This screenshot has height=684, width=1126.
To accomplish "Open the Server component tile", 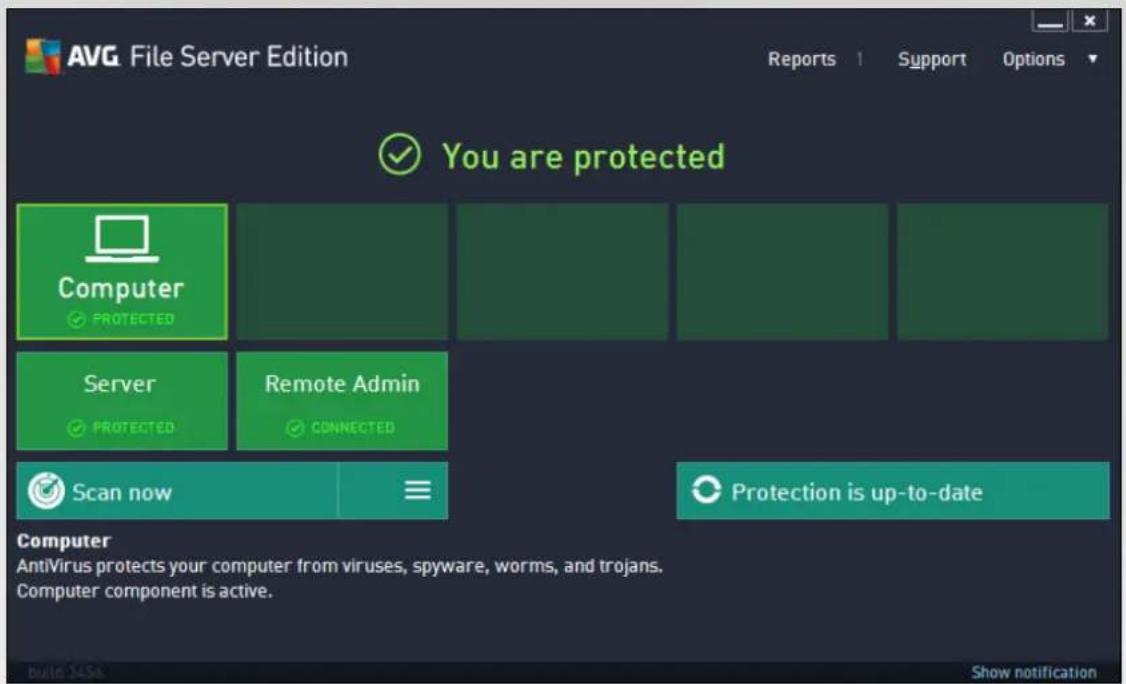I will click(x=122, y=401).
